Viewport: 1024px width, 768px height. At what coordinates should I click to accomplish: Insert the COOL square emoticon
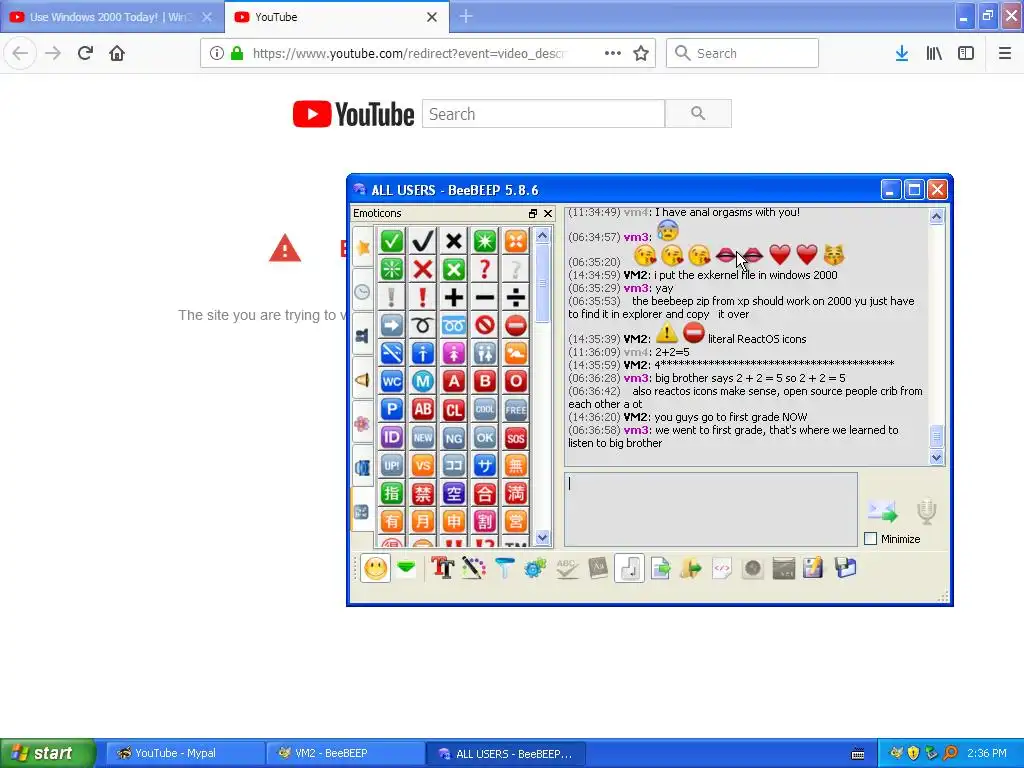[x=485, y=409]
